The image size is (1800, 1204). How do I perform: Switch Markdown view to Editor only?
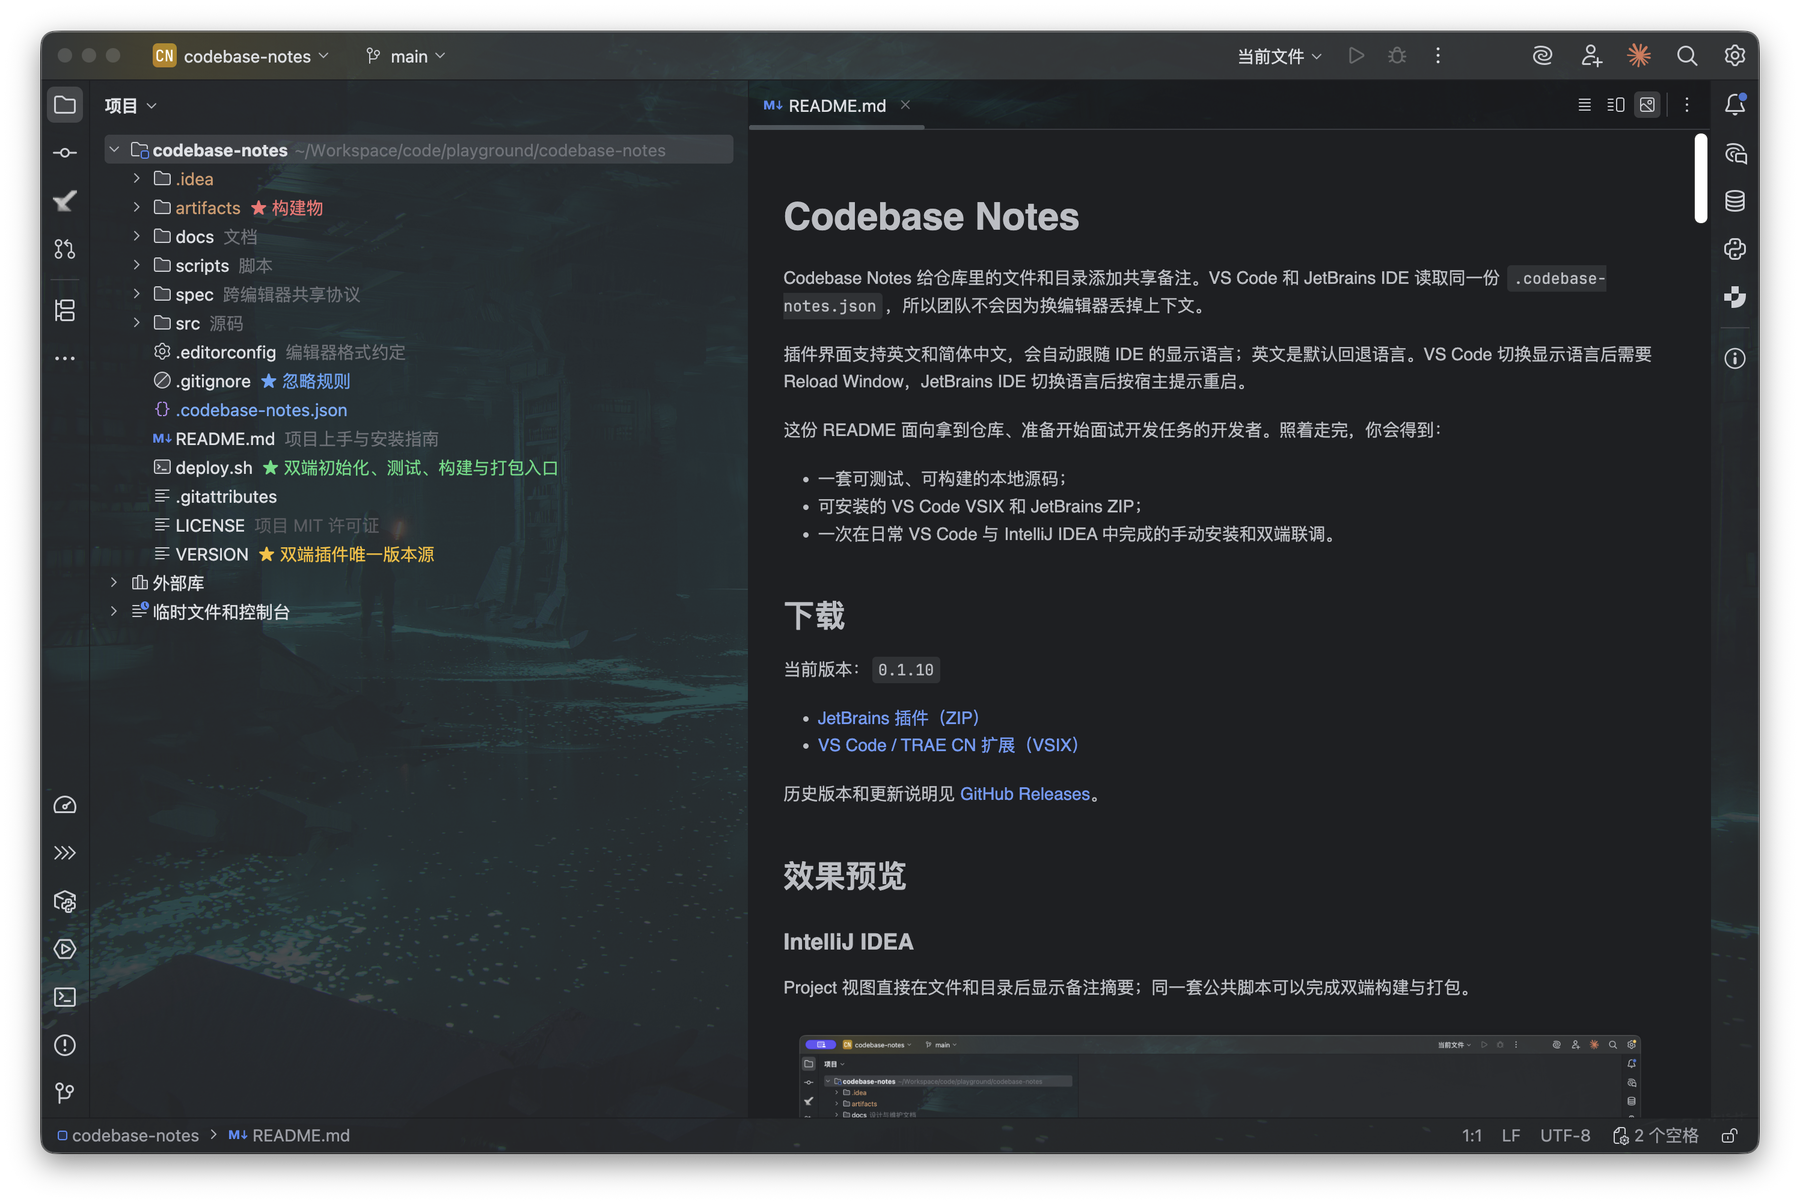click(1584, 105)
